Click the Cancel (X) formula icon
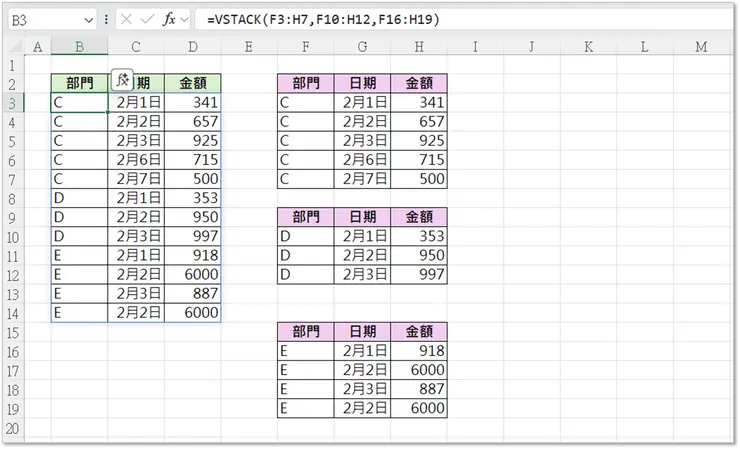Viewport: 740px width, 449px height. coord(126,19)
